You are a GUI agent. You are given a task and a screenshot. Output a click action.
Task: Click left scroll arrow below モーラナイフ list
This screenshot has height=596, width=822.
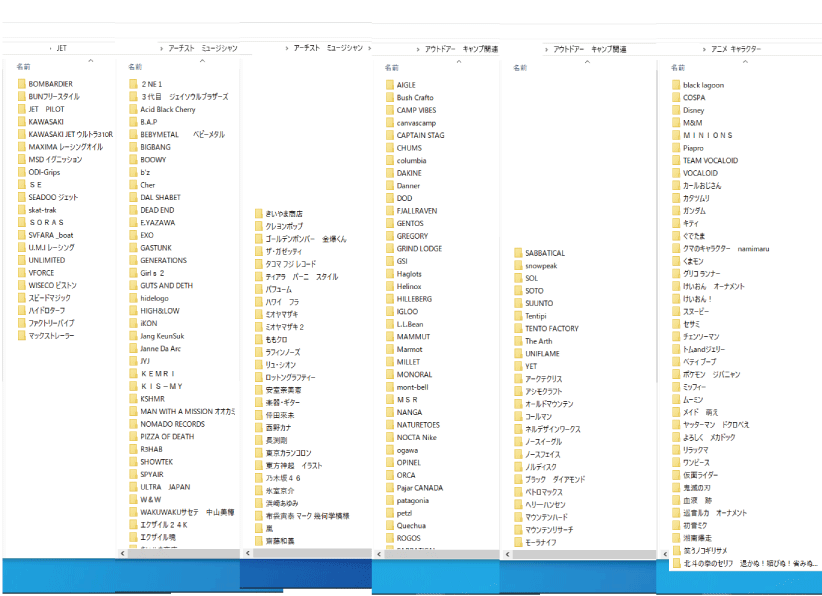pos(507,554)
